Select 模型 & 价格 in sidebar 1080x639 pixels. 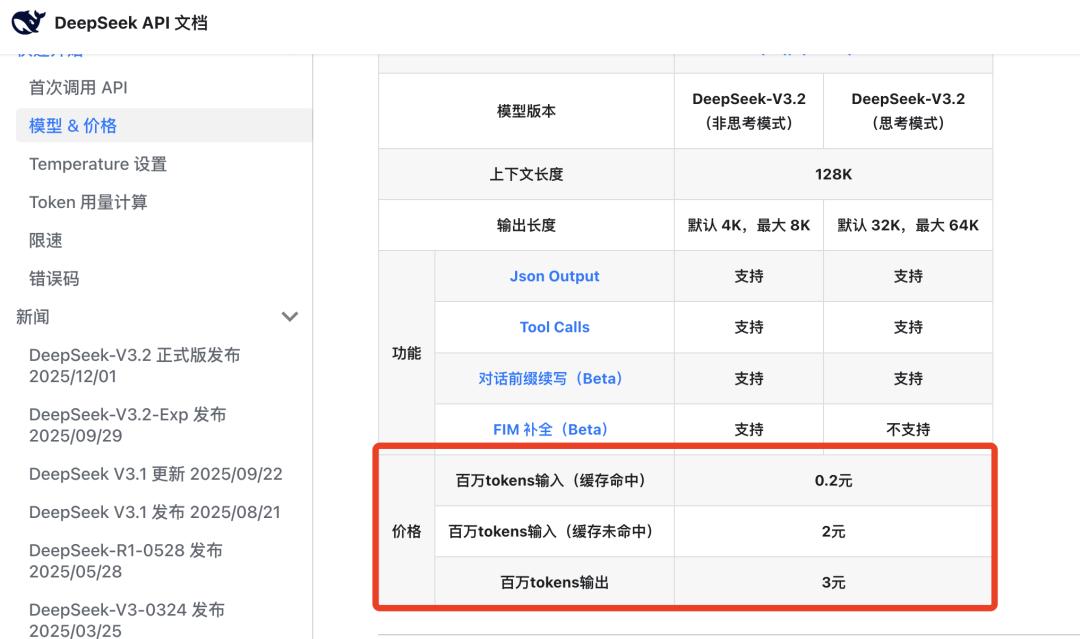point(73,126)
